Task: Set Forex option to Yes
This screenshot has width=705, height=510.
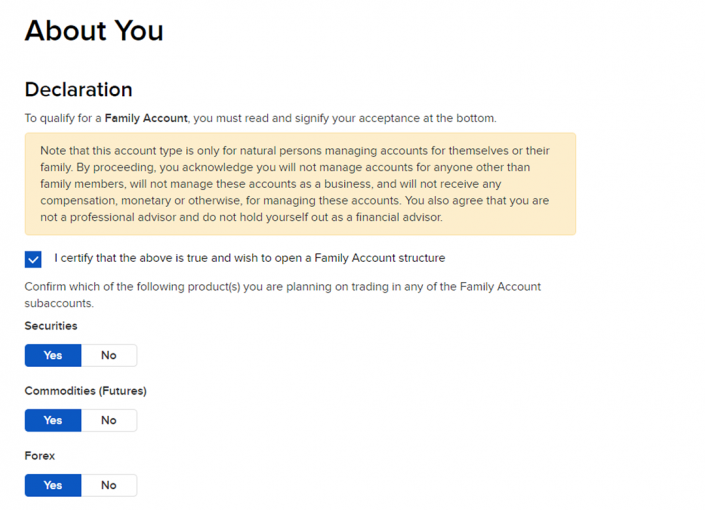Action: tap(53, 485)
